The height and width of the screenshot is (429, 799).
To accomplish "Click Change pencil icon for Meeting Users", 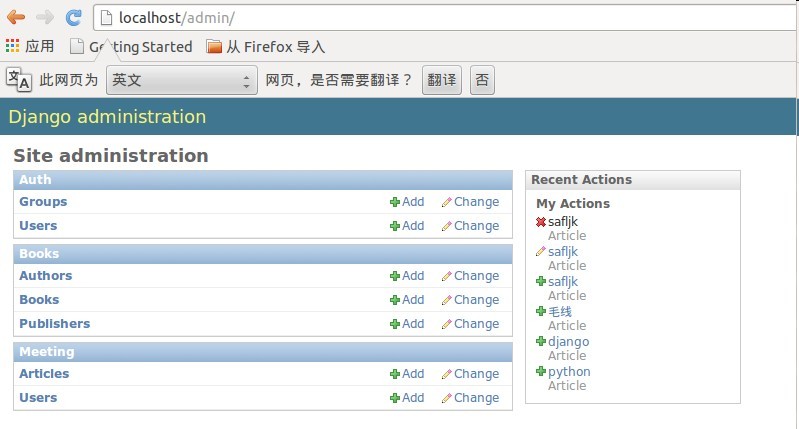I will pyautogui.click(x=446, y=398).
